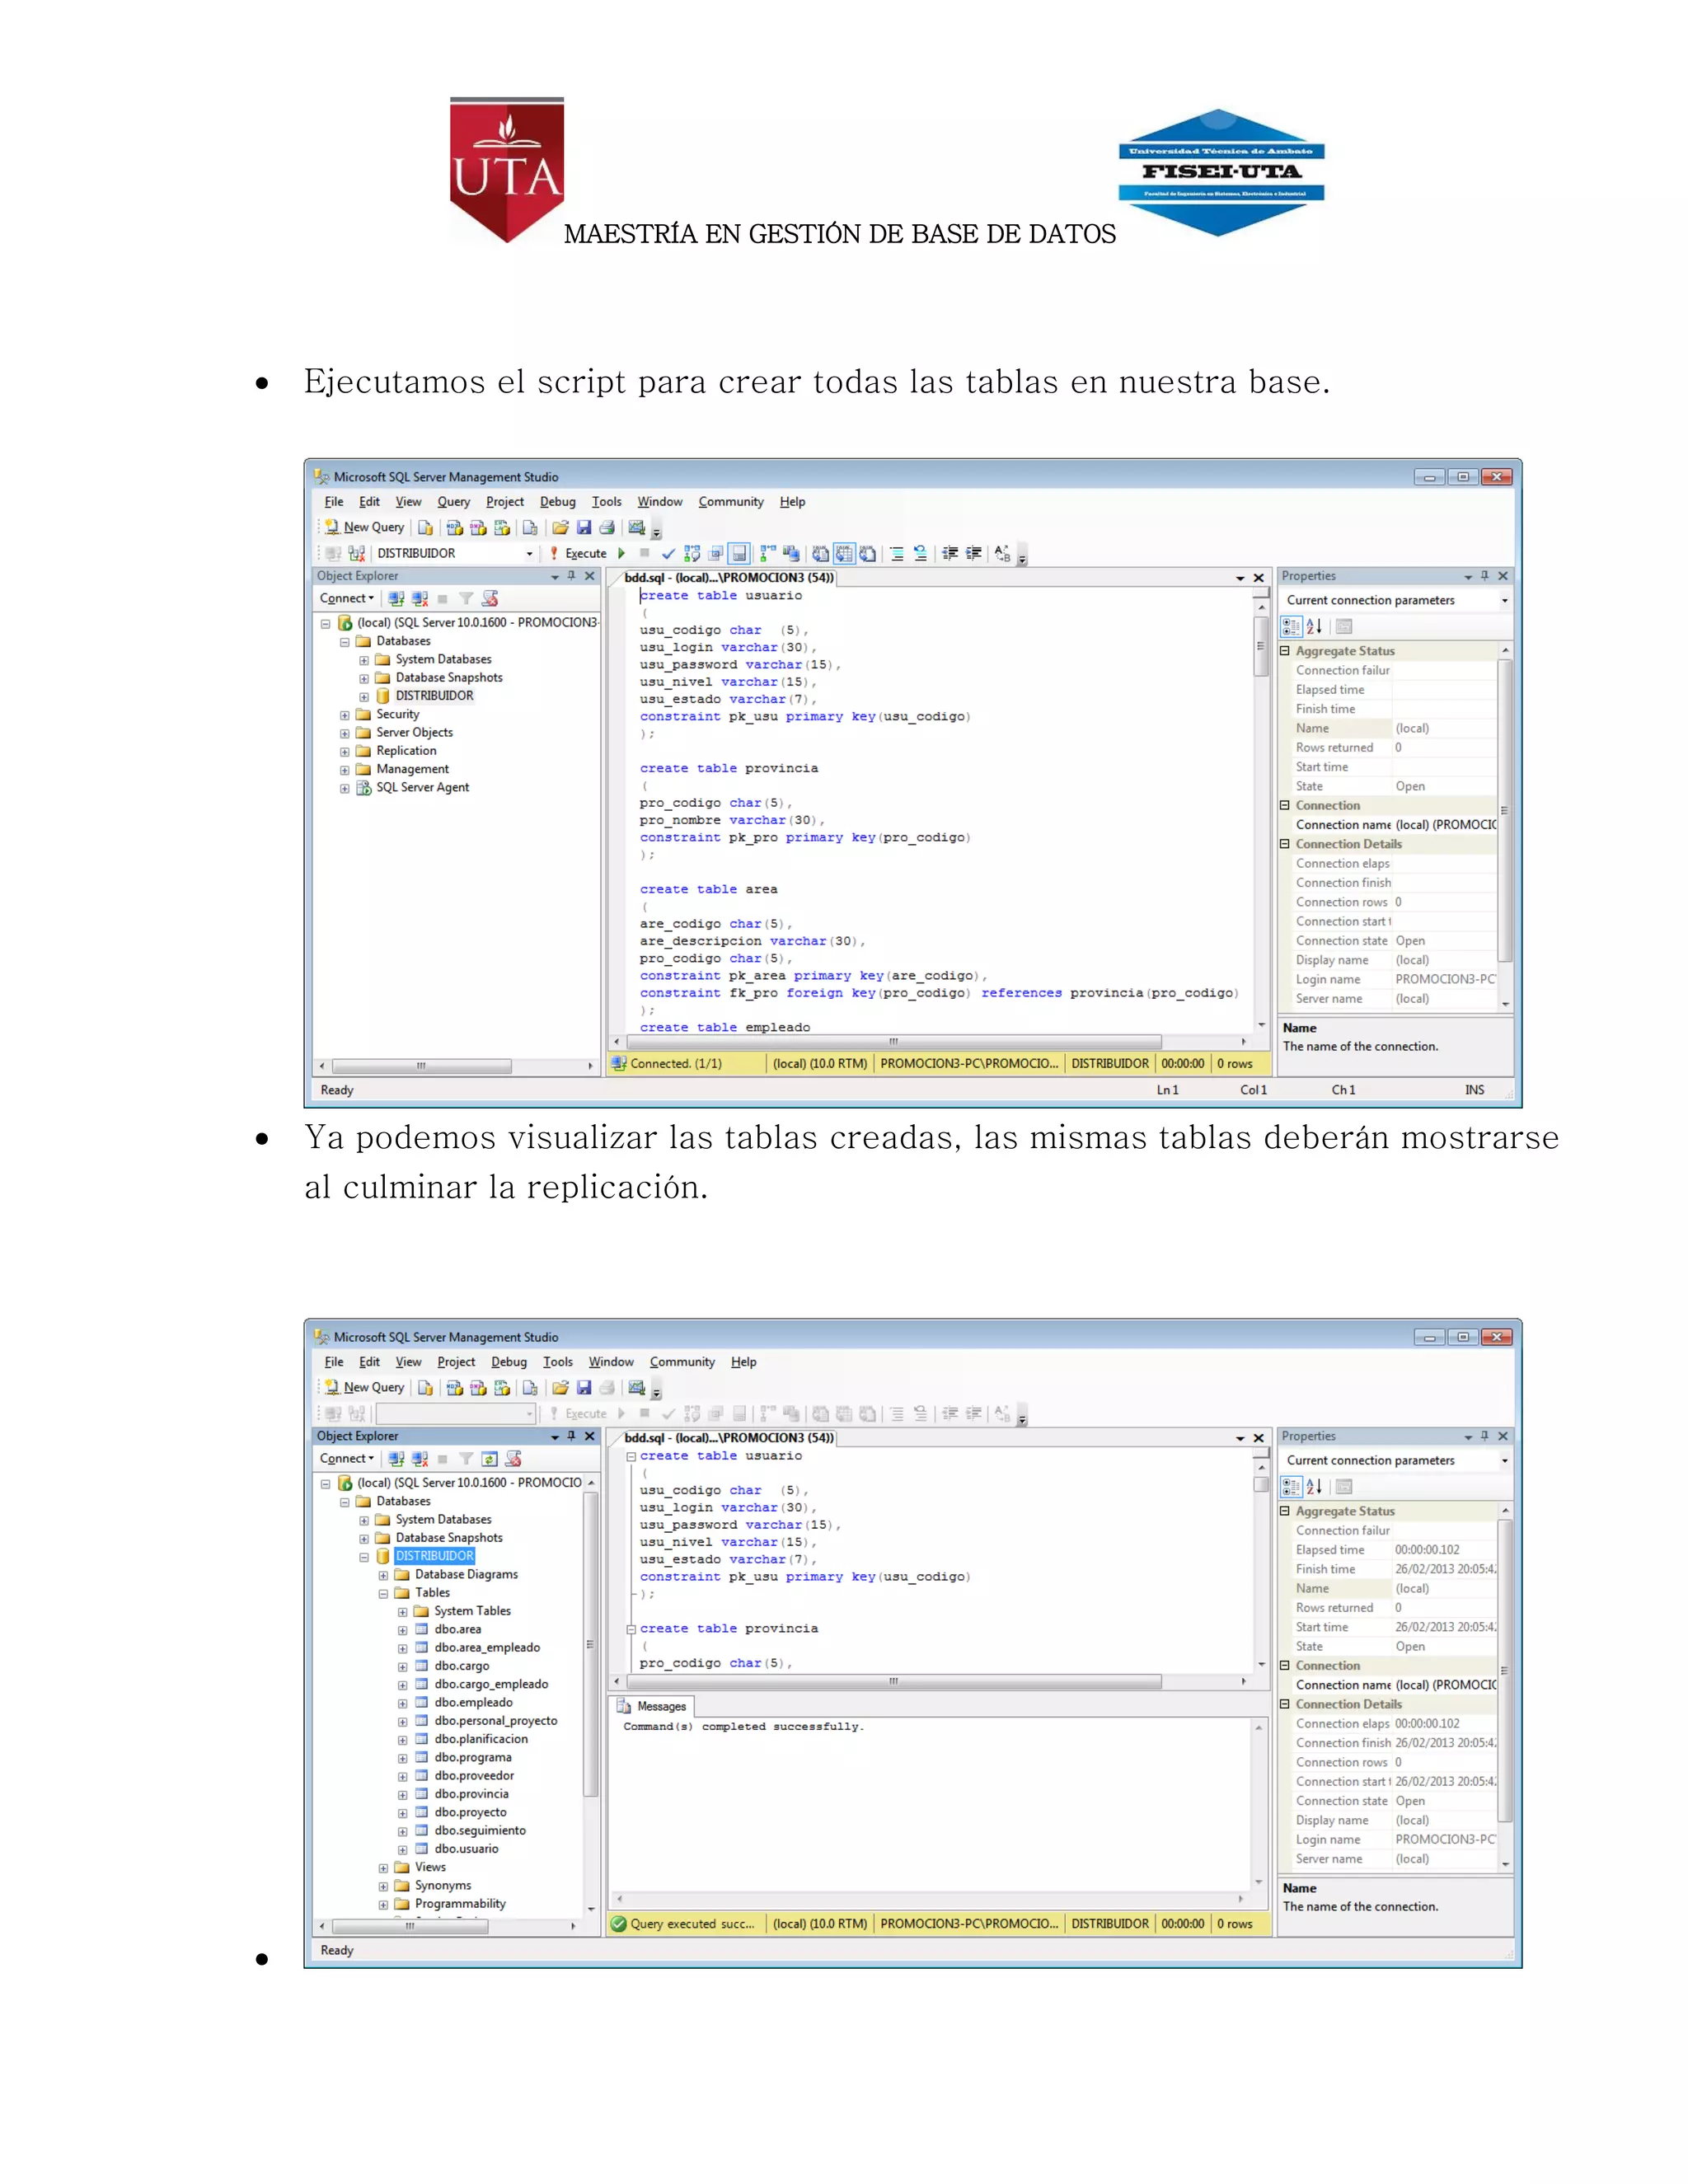The width and height of the screenshot is (1688, 2184).
Task: Click the blue Parse checkmark in upper SSMS toolbar
Action: click(x=668, y=553)
